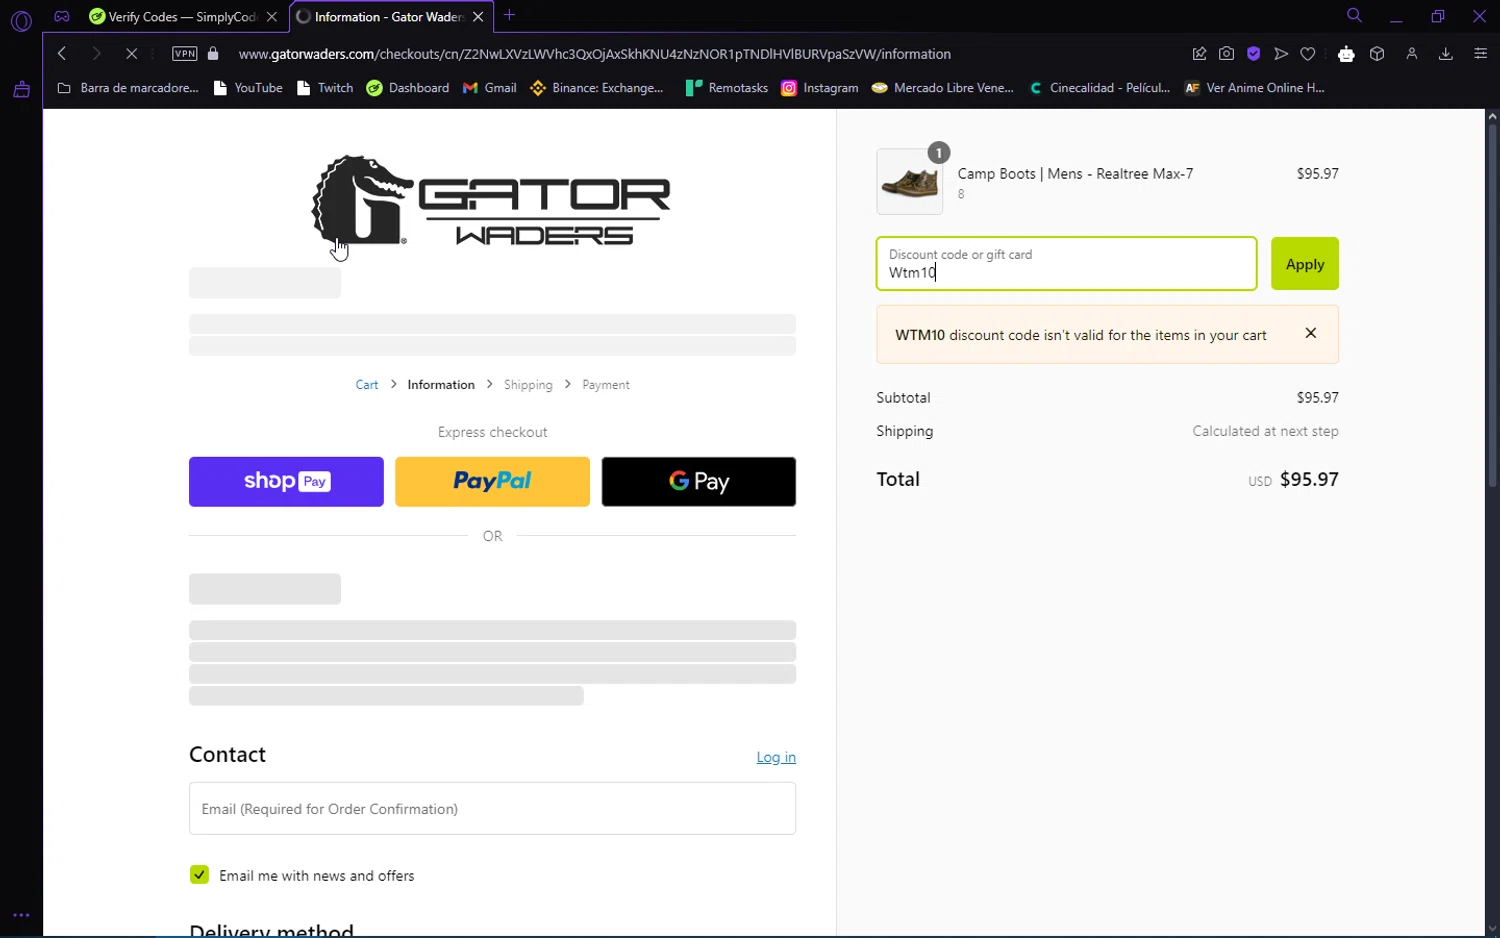Select the Total $95.97 amount

click(x=1309, y=480)
